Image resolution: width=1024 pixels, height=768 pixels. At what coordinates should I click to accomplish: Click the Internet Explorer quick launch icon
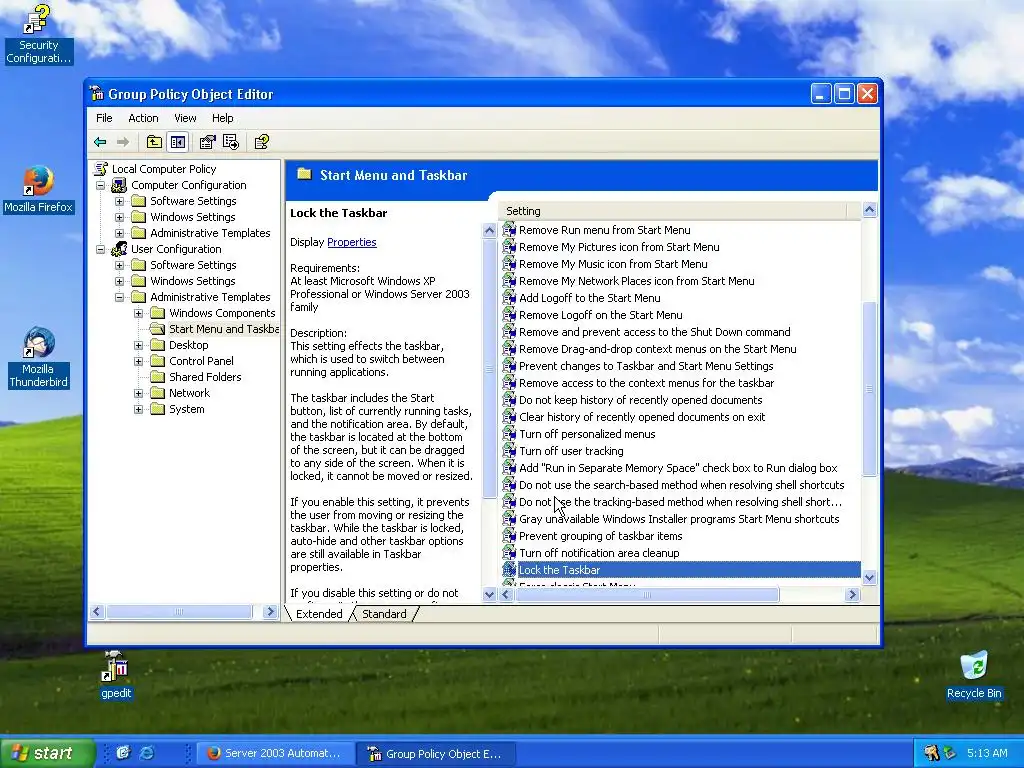[147, 753]
